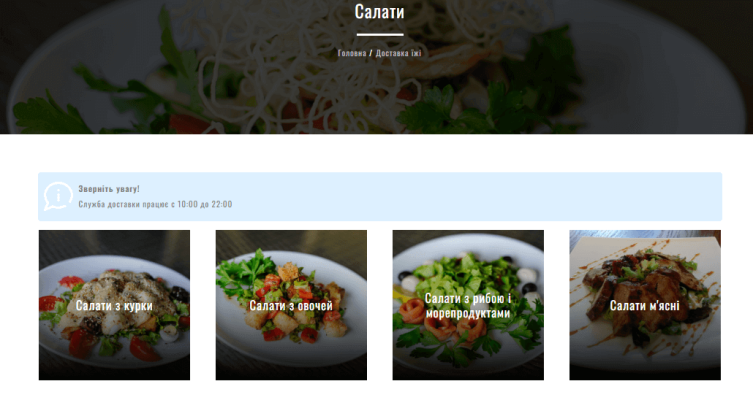
Task: Click the Салати з овочей caption
Action: 291,306
